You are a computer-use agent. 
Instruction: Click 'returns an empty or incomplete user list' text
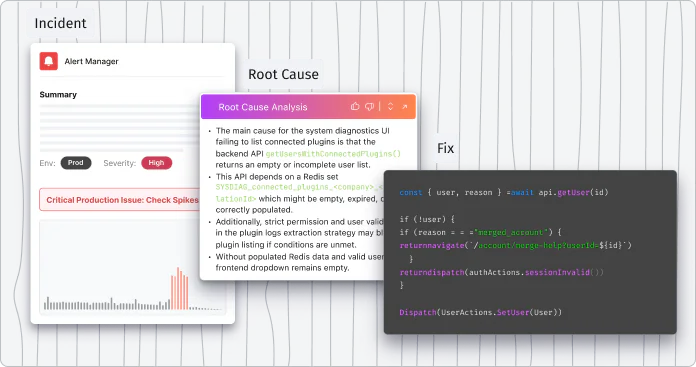[x=293, y=165]
